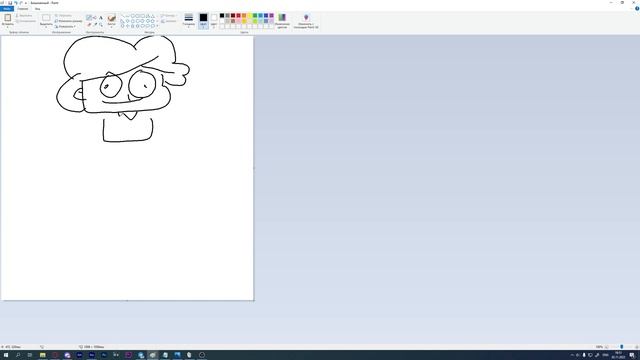Pick the red color swatch
The height and width of the screenshot is (360, 640).
[x=238, y=16]
